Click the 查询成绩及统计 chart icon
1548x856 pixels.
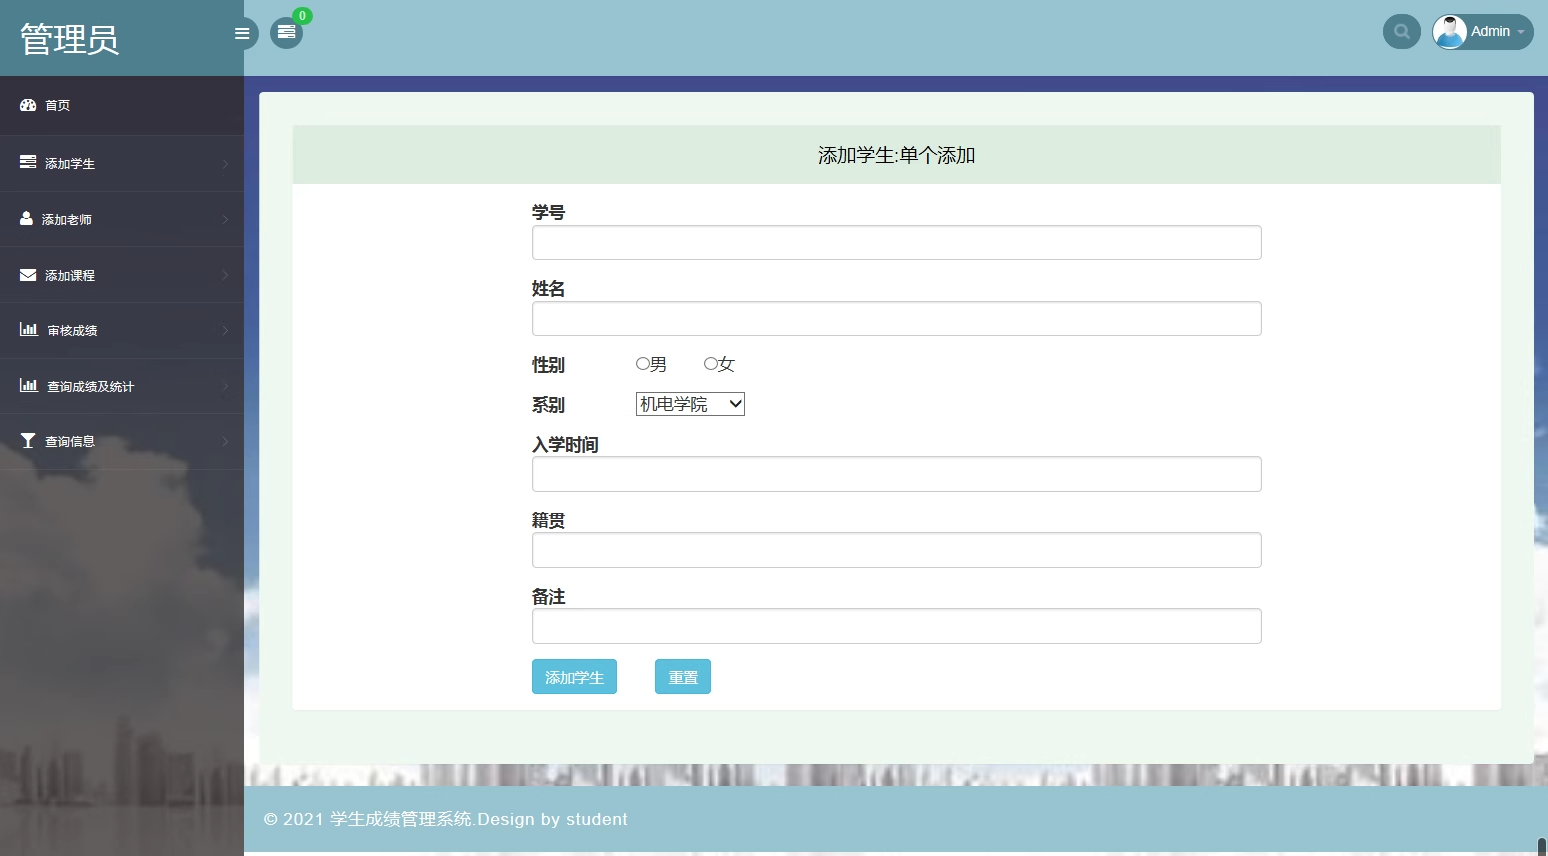coord(29,385)
